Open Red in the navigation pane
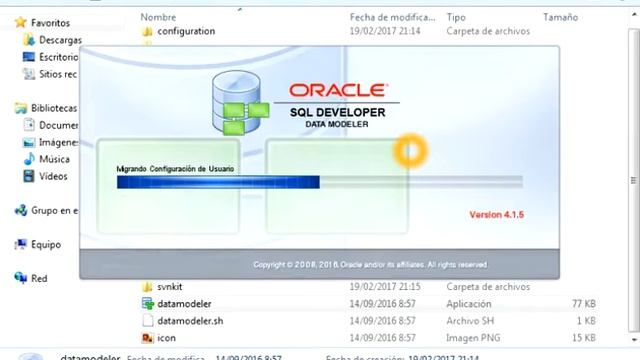This screenshot has height=360, width=640. 39,278
